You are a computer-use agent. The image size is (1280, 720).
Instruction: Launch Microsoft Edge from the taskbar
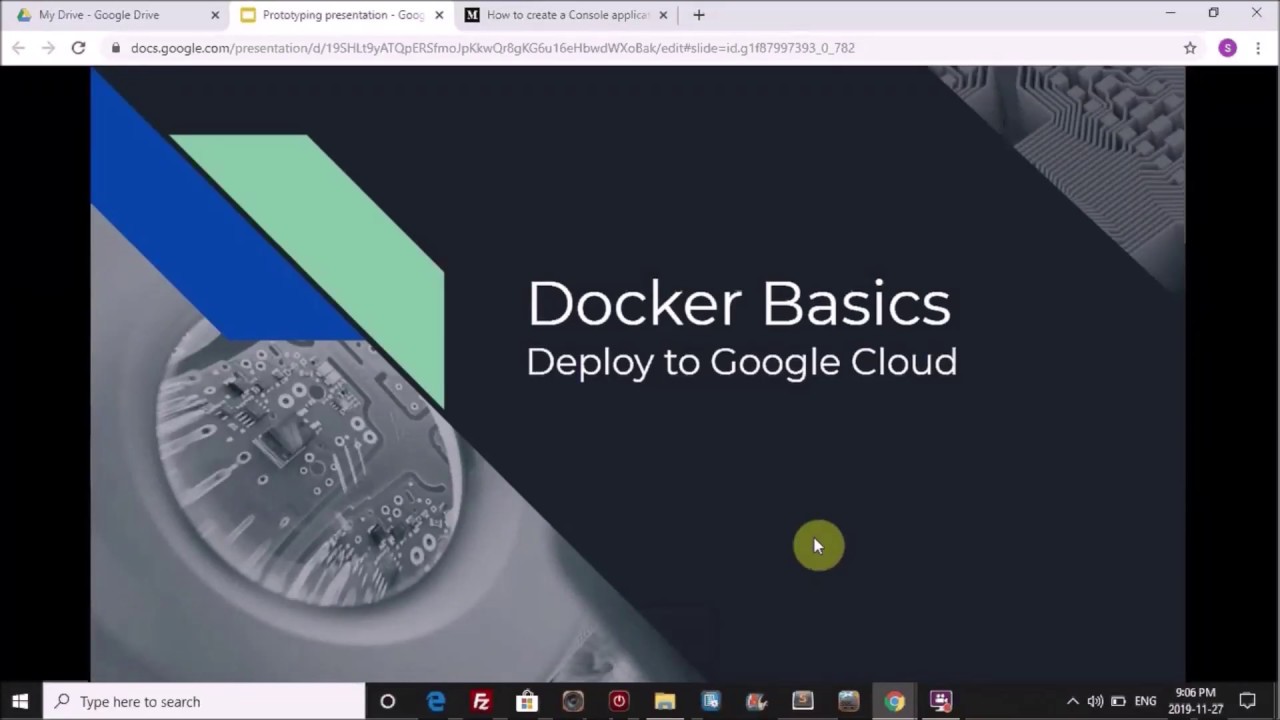436,701
